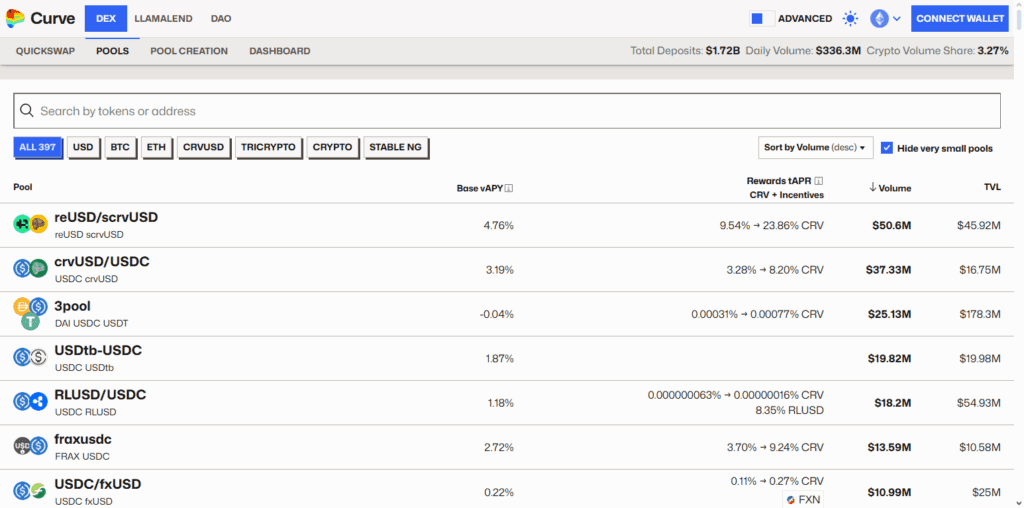Click the 3pool token icons
The height and width of the screenshot is (508, 1024).
(31, 313)
